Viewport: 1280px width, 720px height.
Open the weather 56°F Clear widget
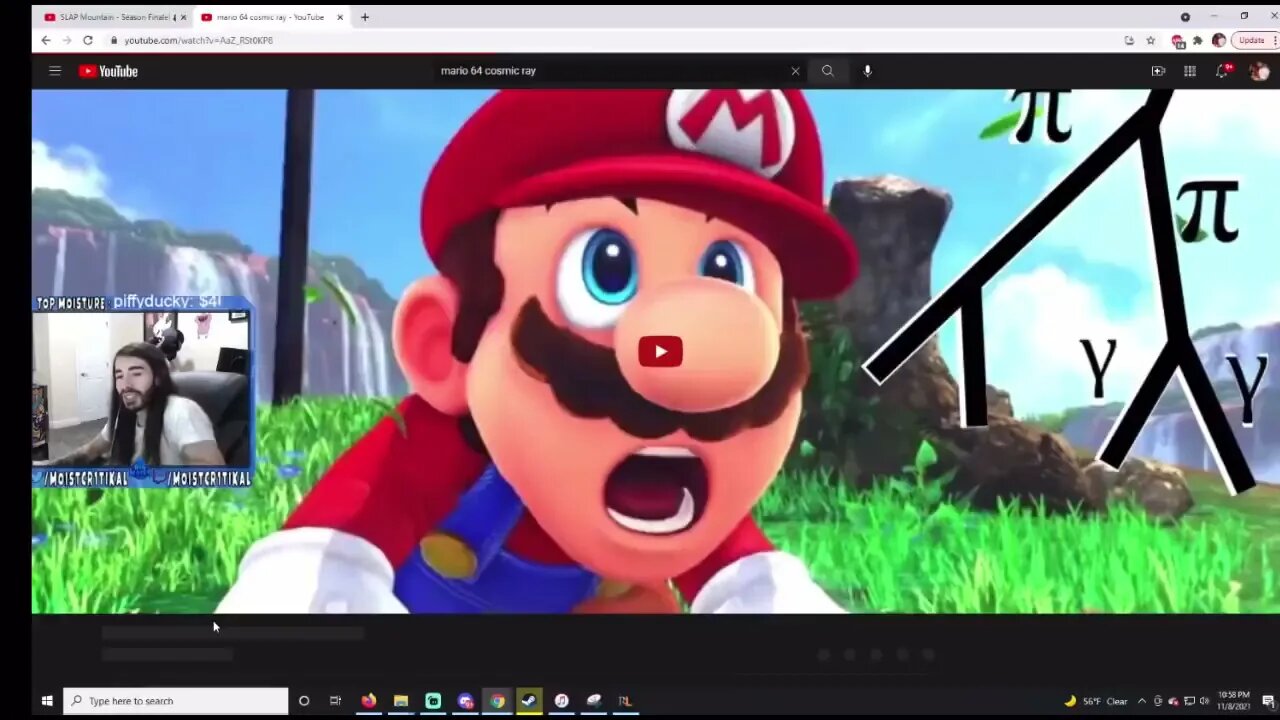click(x=1096, y=701)
